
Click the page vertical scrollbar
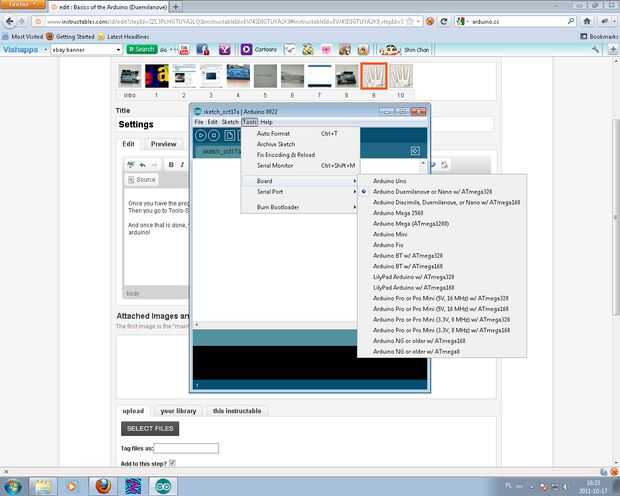(616, 217)
